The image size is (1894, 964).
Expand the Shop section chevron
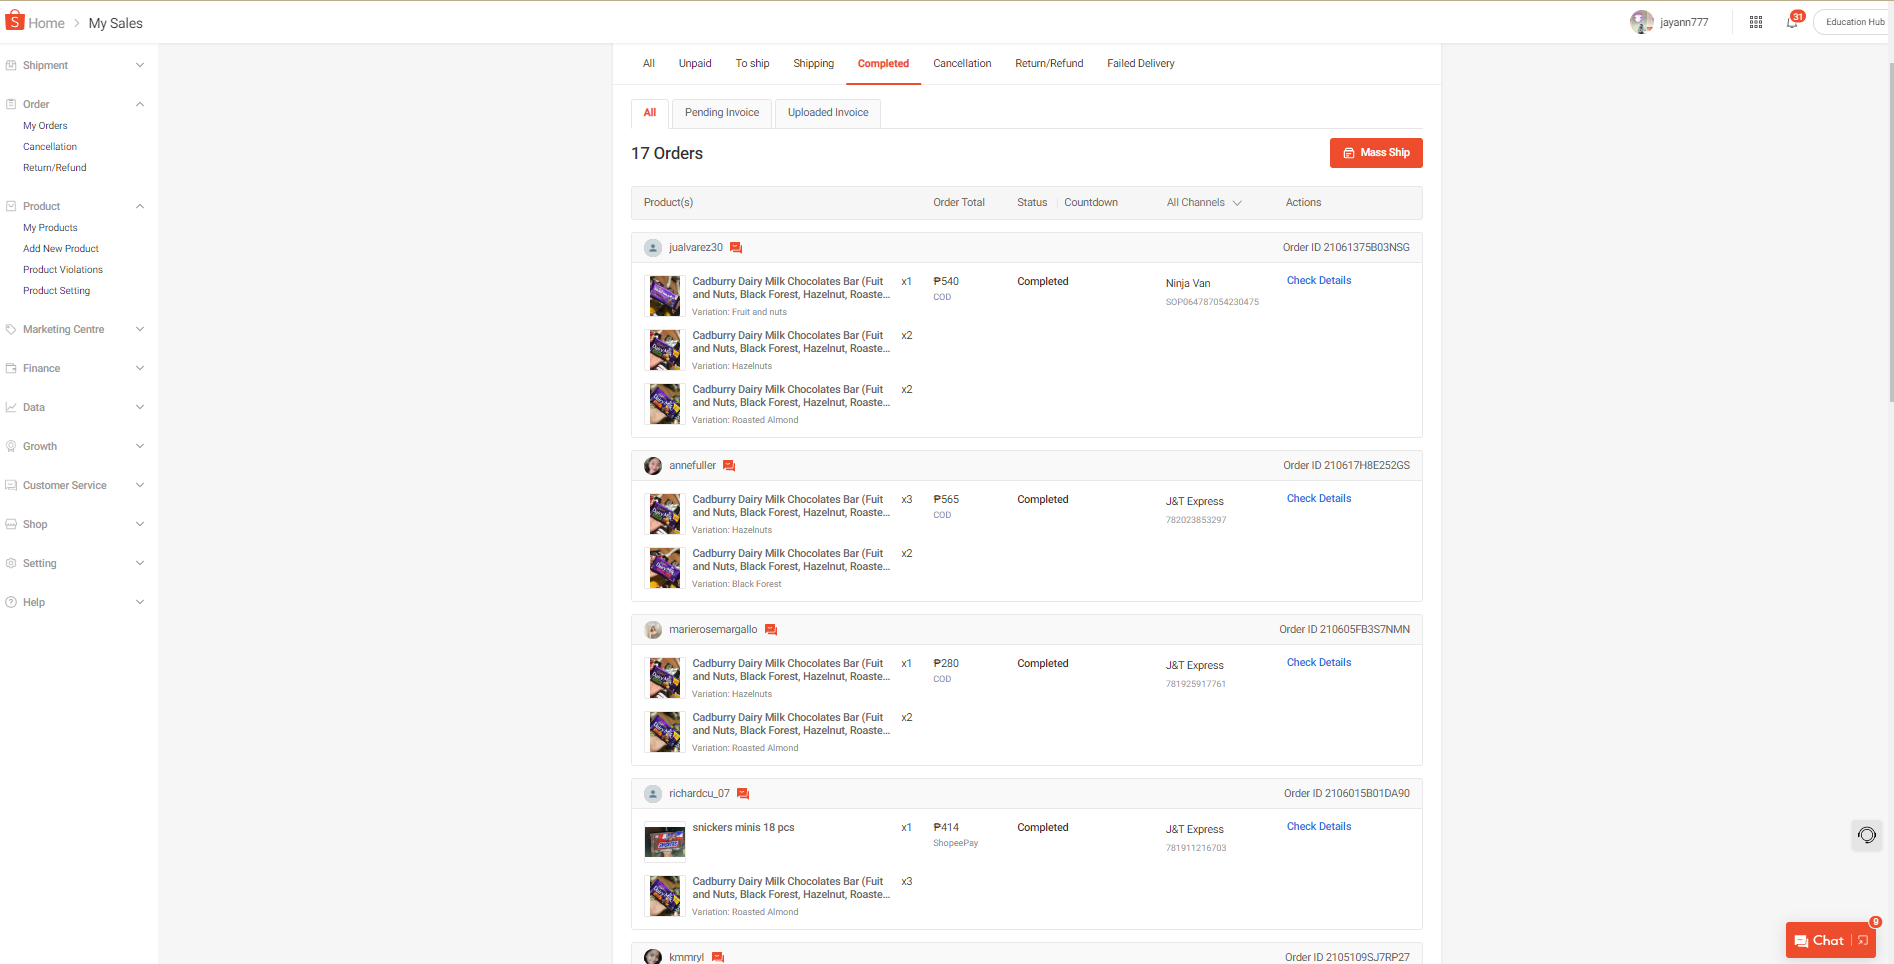pos(140,525)
